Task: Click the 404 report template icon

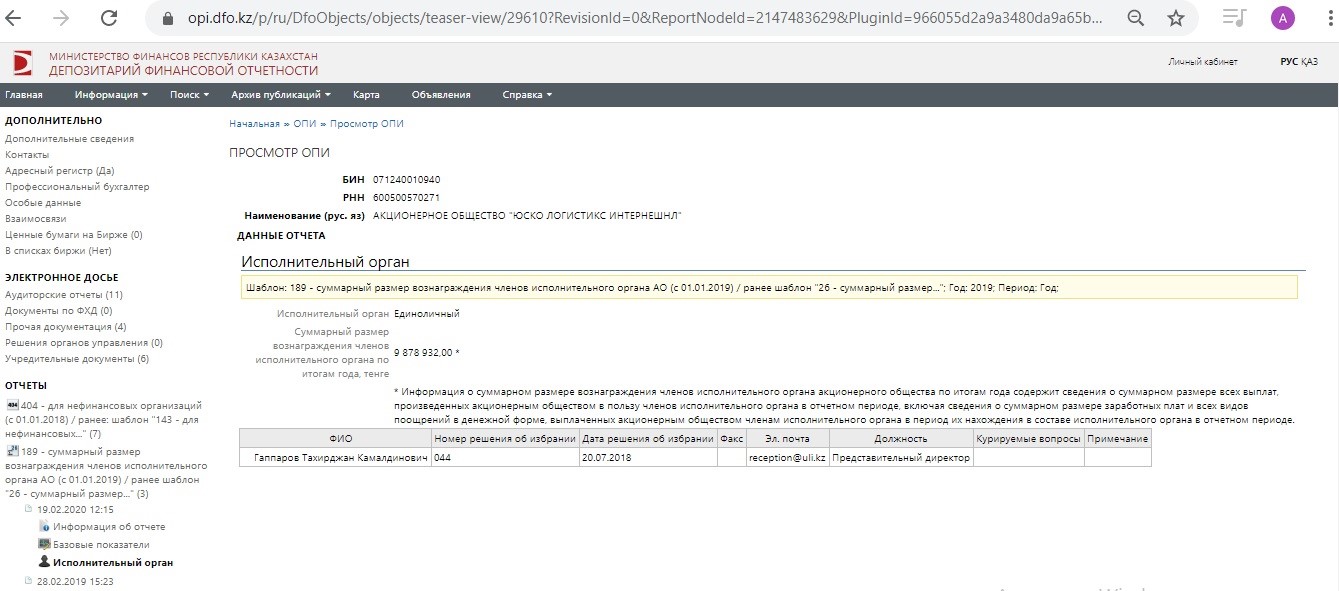Action: coord(12,405)
